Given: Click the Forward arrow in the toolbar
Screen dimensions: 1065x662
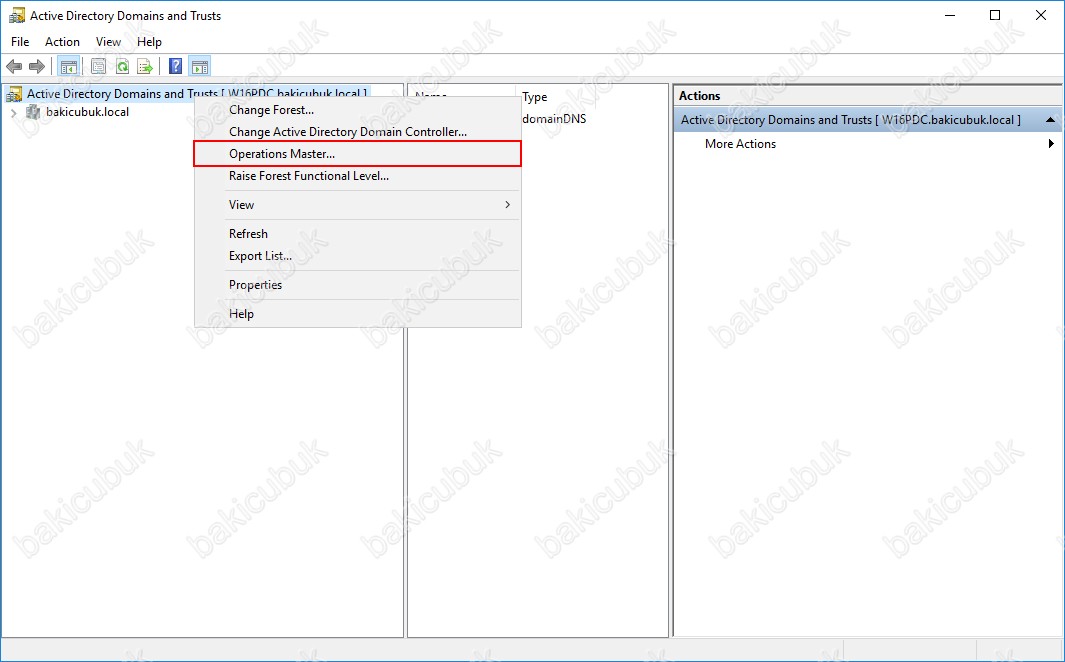Looking at the screenshot, I should [x=37, y=66].
